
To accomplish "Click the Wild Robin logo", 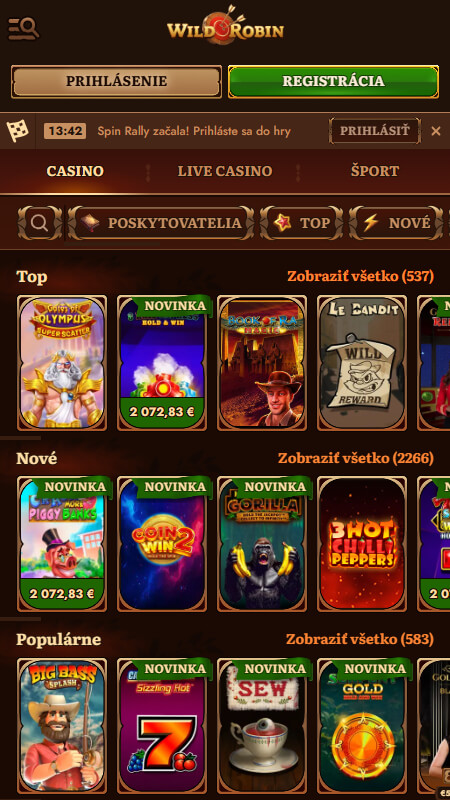I will pos(225,29).
